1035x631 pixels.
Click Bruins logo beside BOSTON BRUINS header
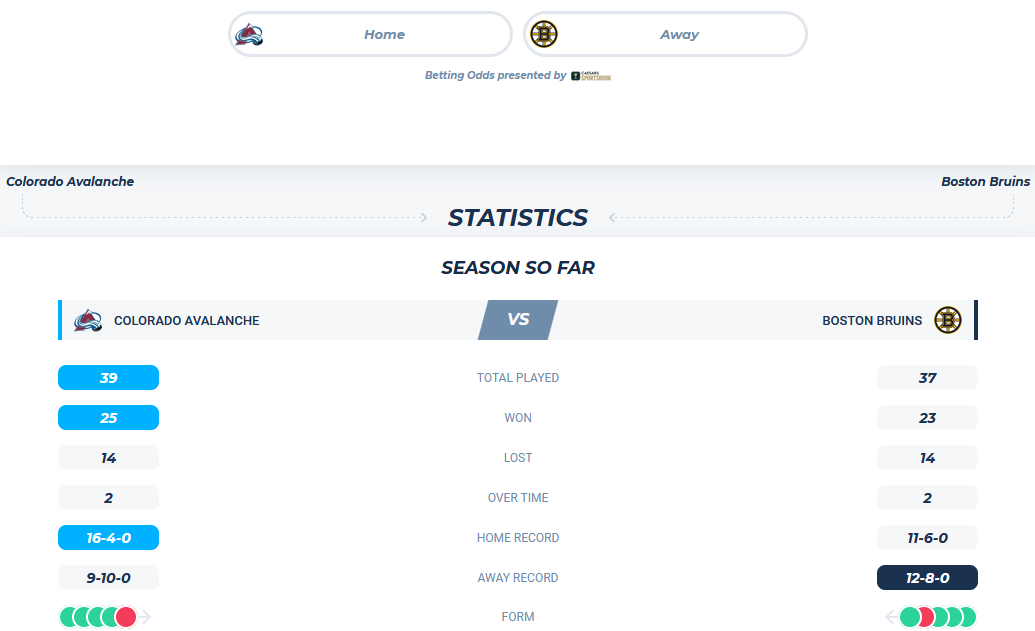pos(948,320)
